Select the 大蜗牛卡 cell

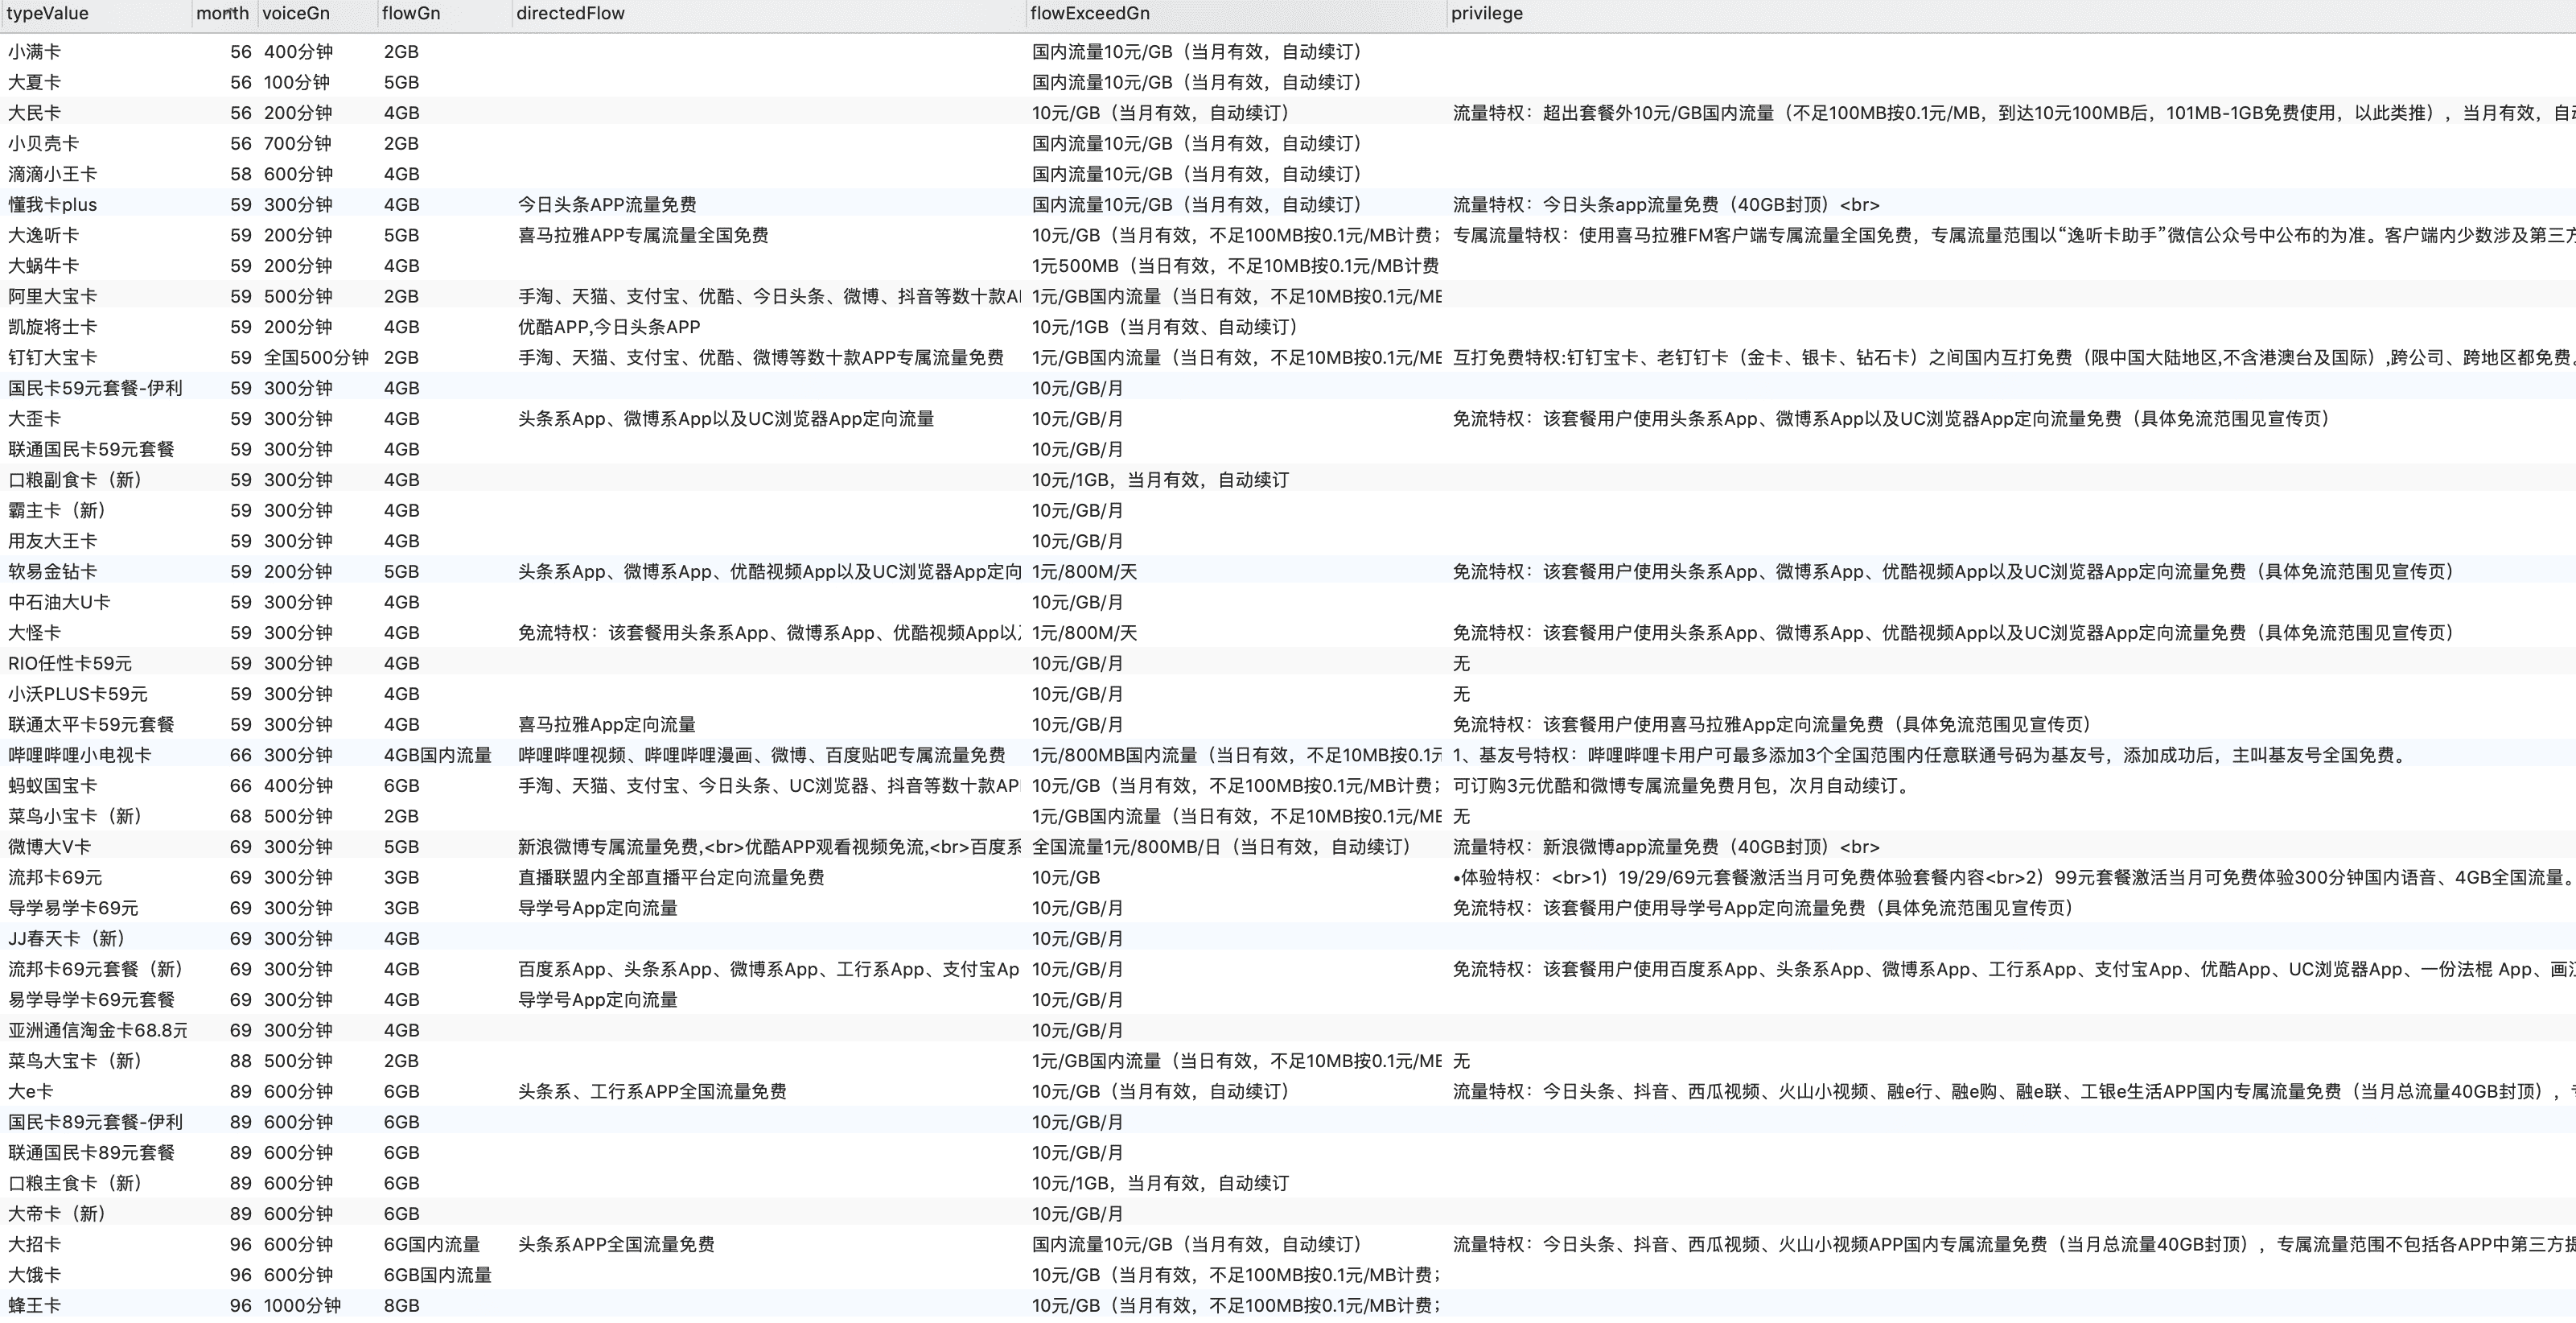[x=43, y=266]
